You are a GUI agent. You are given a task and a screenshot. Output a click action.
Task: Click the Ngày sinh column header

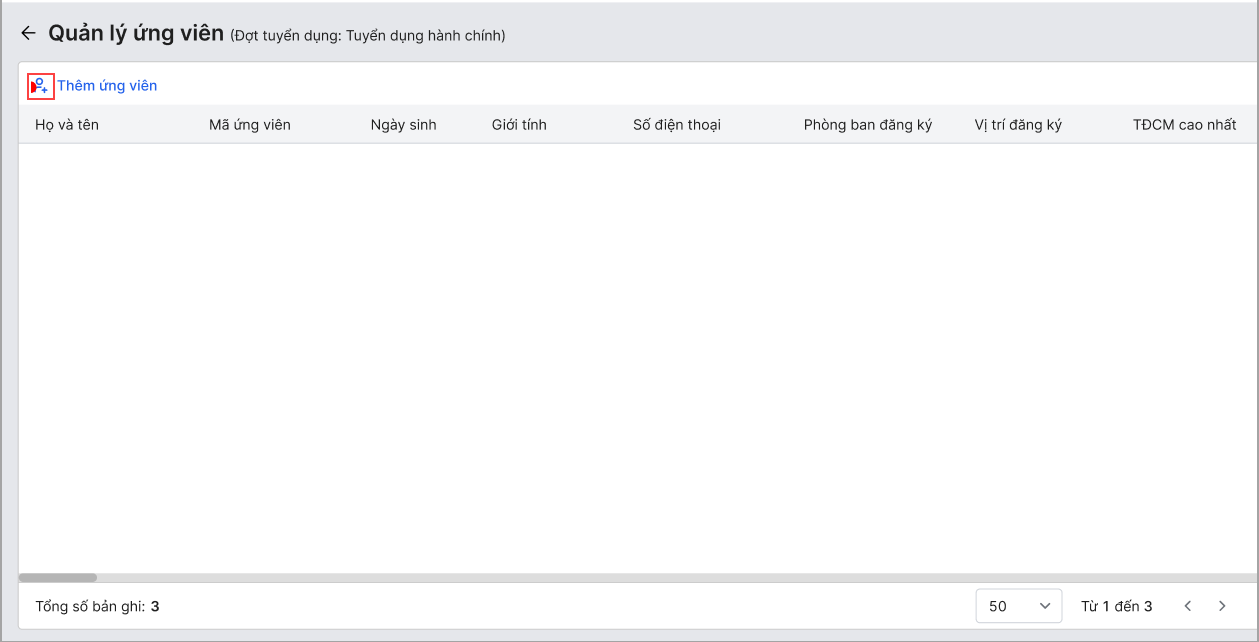coord(403,125)
